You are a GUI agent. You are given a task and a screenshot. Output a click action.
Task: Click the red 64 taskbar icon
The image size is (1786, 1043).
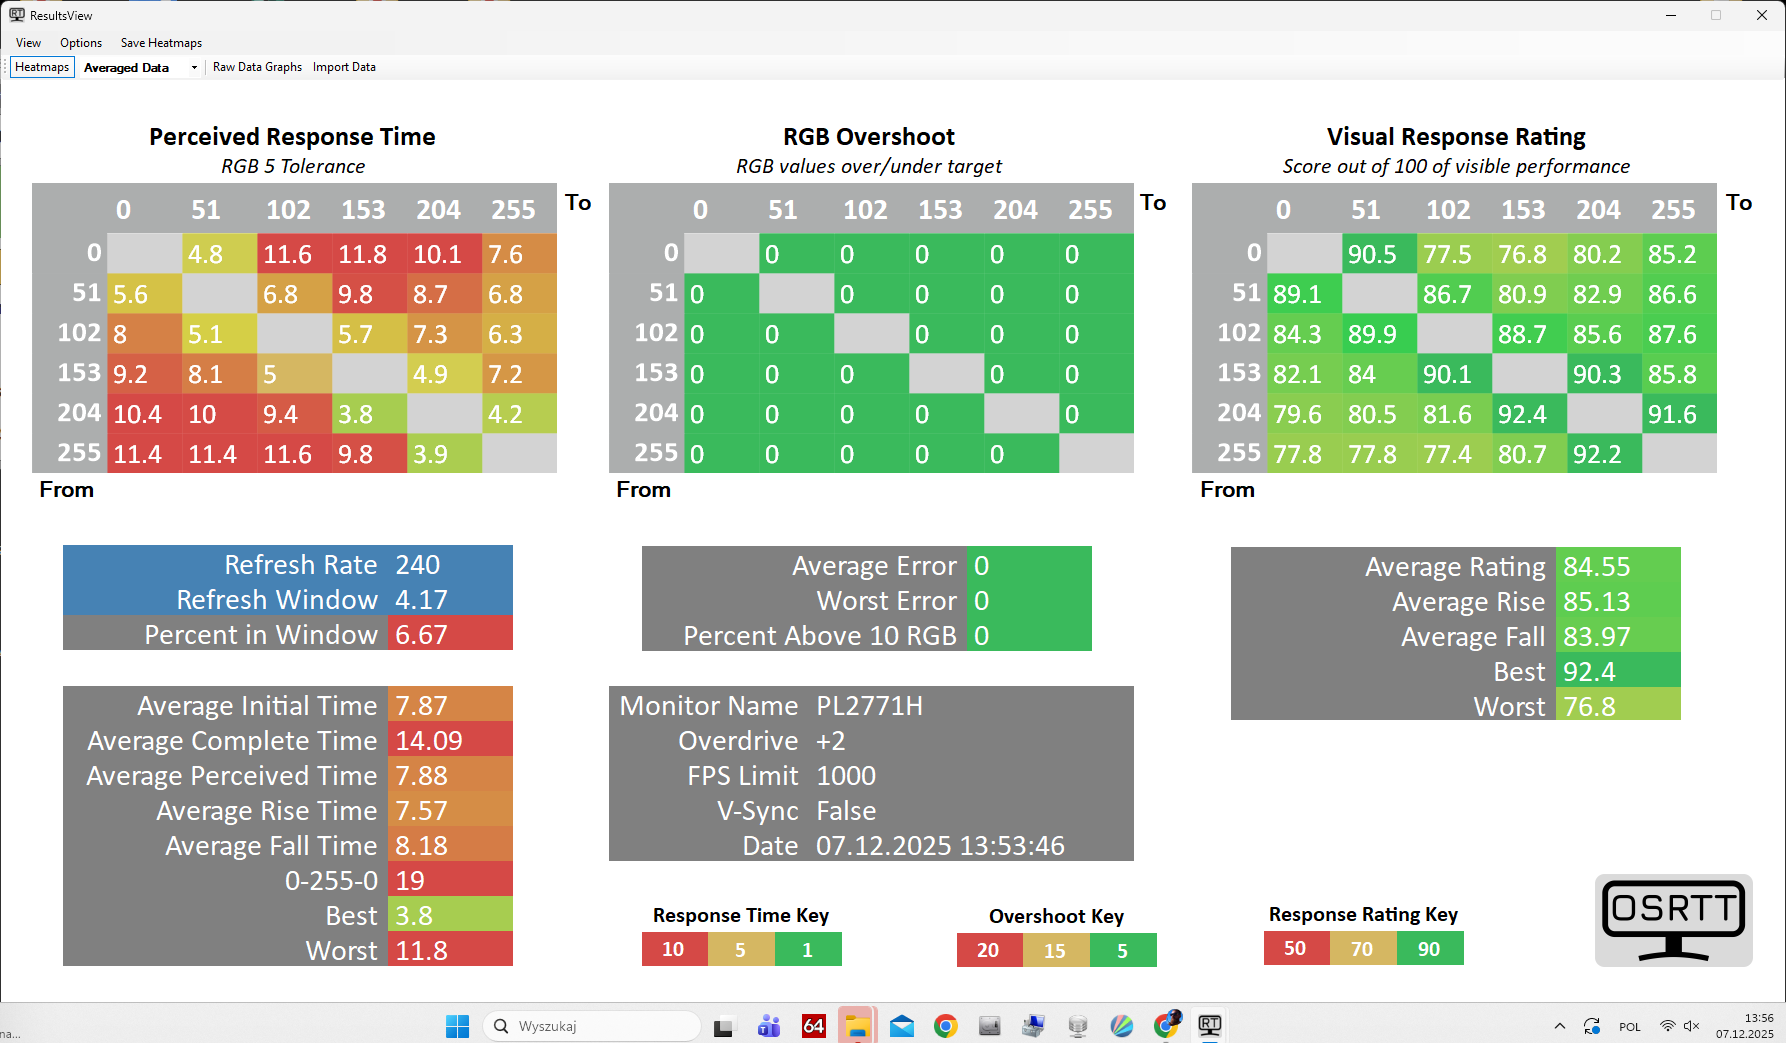click(x=814, y=1026)
